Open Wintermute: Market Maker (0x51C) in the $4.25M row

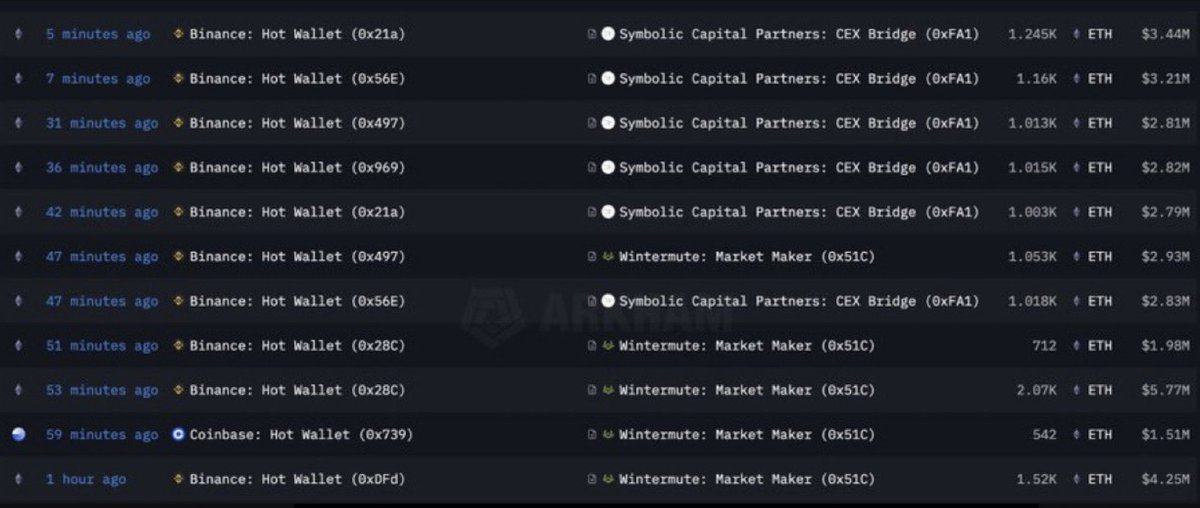(x=747, y=479)
